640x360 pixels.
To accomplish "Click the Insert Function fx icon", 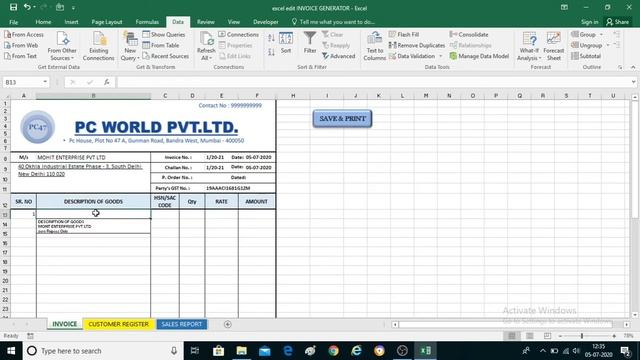I will pyautogui.click(x=107, y=82).
